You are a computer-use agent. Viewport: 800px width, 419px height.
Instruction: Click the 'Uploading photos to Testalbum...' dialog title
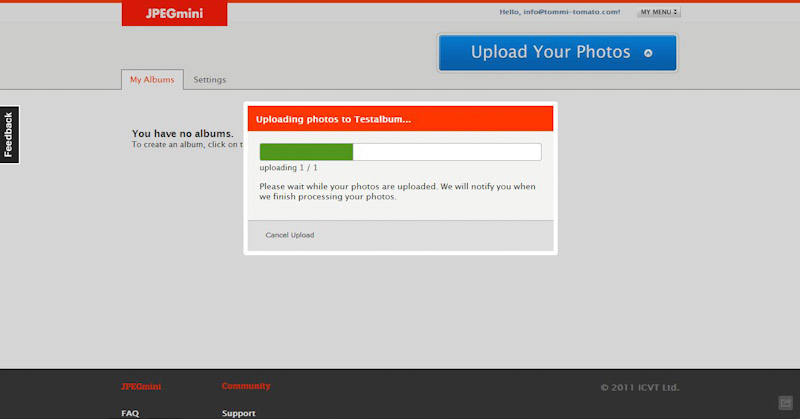pyautogui.click(x=333, y=119)
